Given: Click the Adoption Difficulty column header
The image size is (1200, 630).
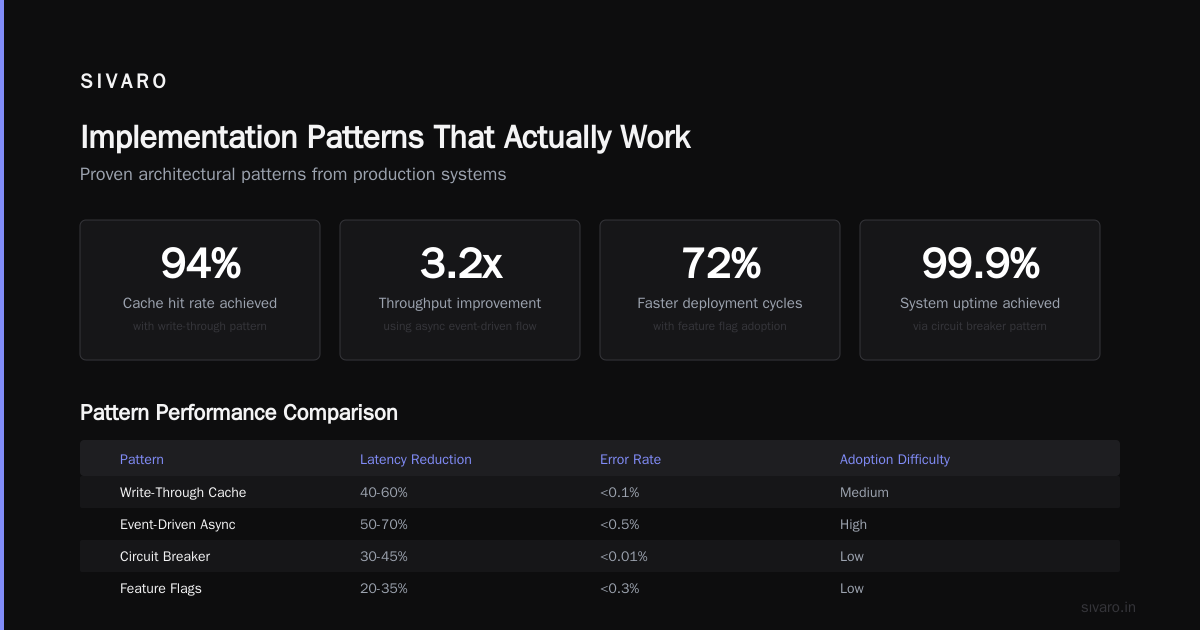Looking at the screenshot, I should coord(895,459).
